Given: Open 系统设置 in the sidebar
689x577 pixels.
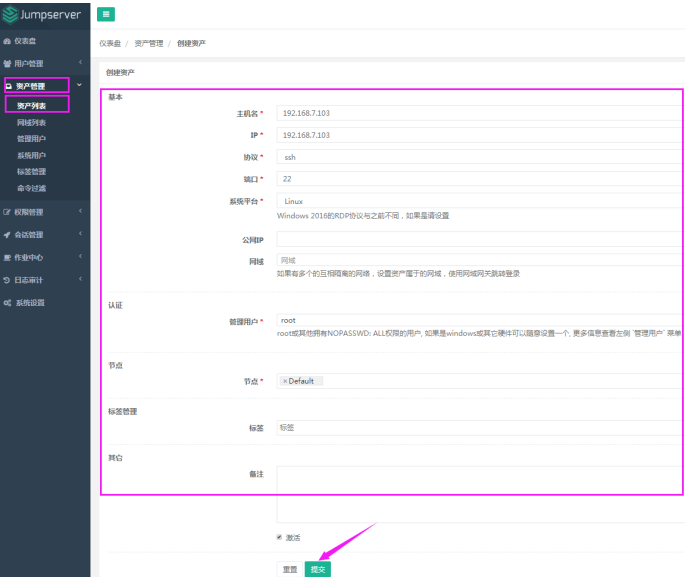Looking at the screenshot, I should click(x=30, y=303).
